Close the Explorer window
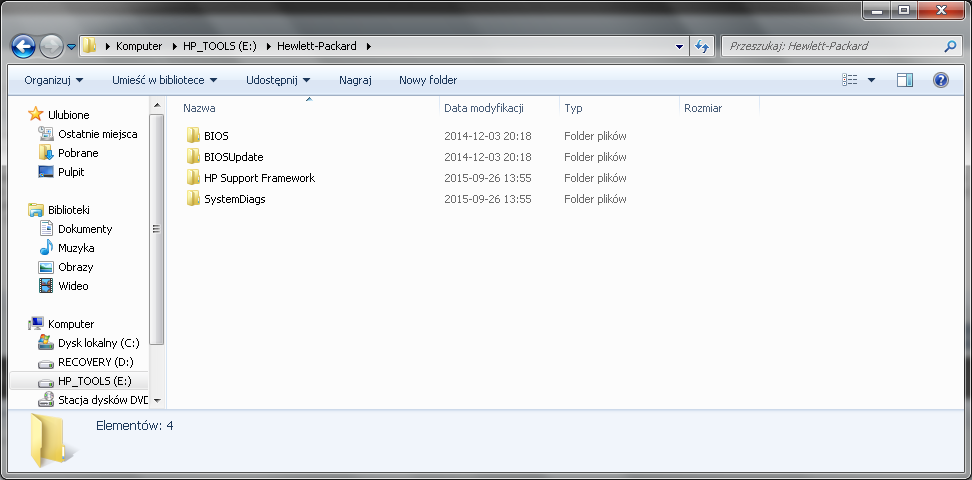972x480 pixels. [940, 9]
